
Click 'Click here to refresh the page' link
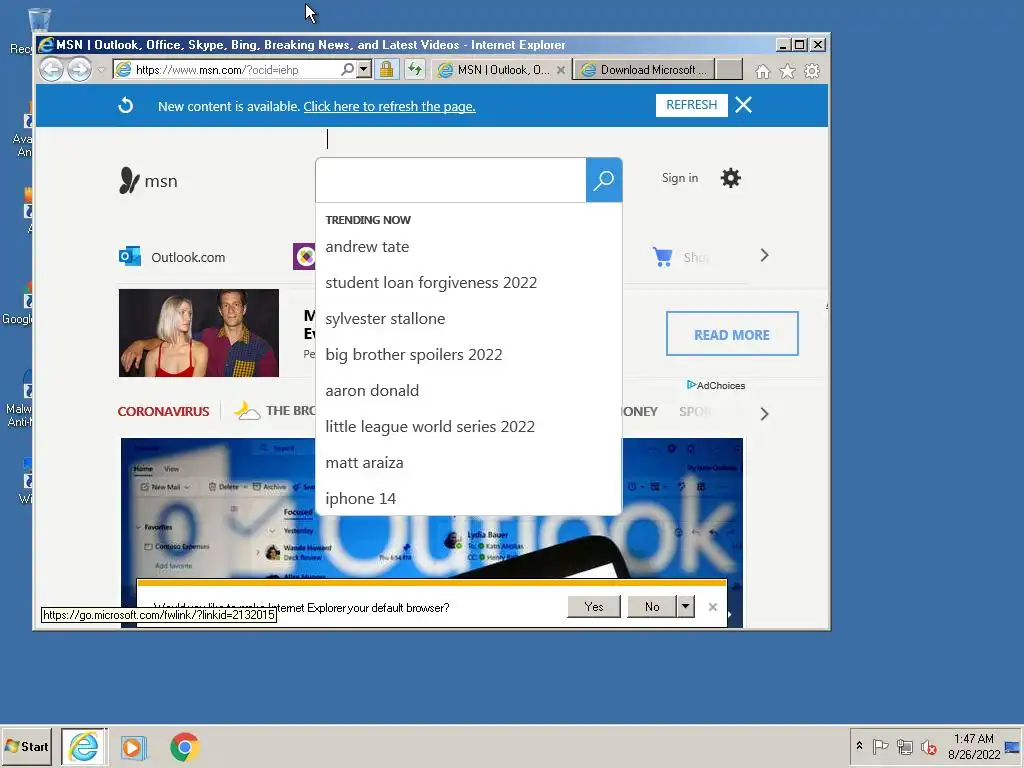pos(389,106)
